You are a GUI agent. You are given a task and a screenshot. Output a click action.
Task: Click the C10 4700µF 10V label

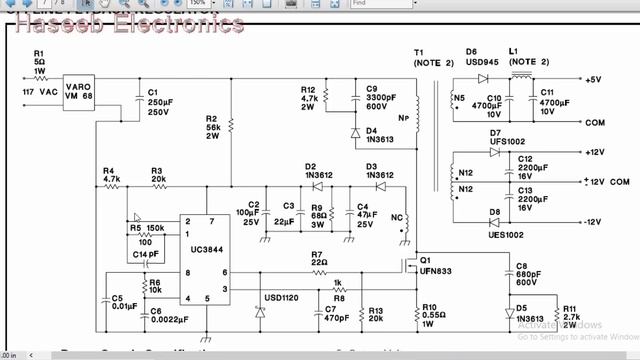(x=487, y=106)
